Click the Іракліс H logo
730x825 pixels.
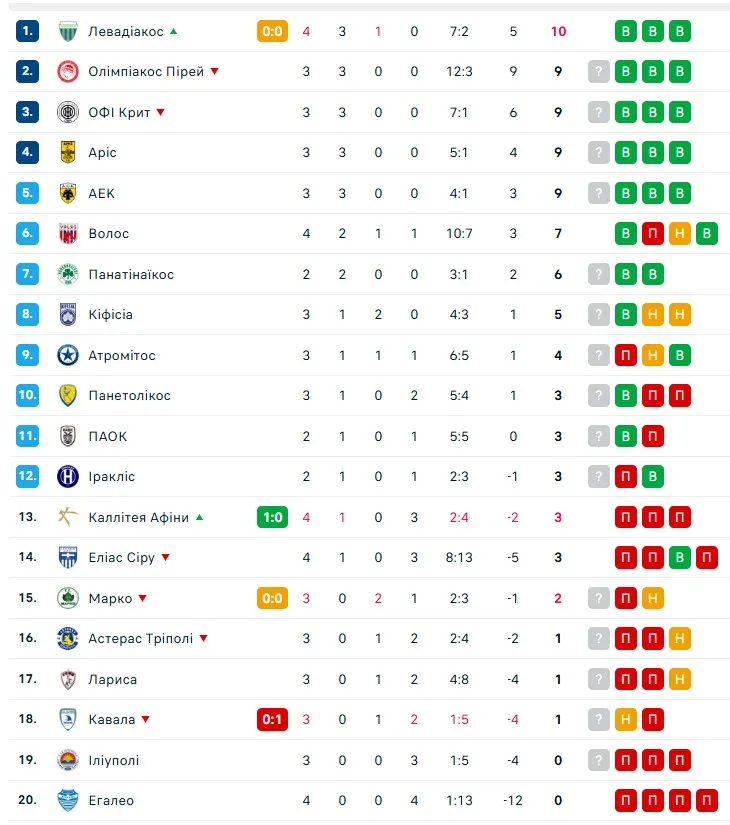[x=68, y=476]
